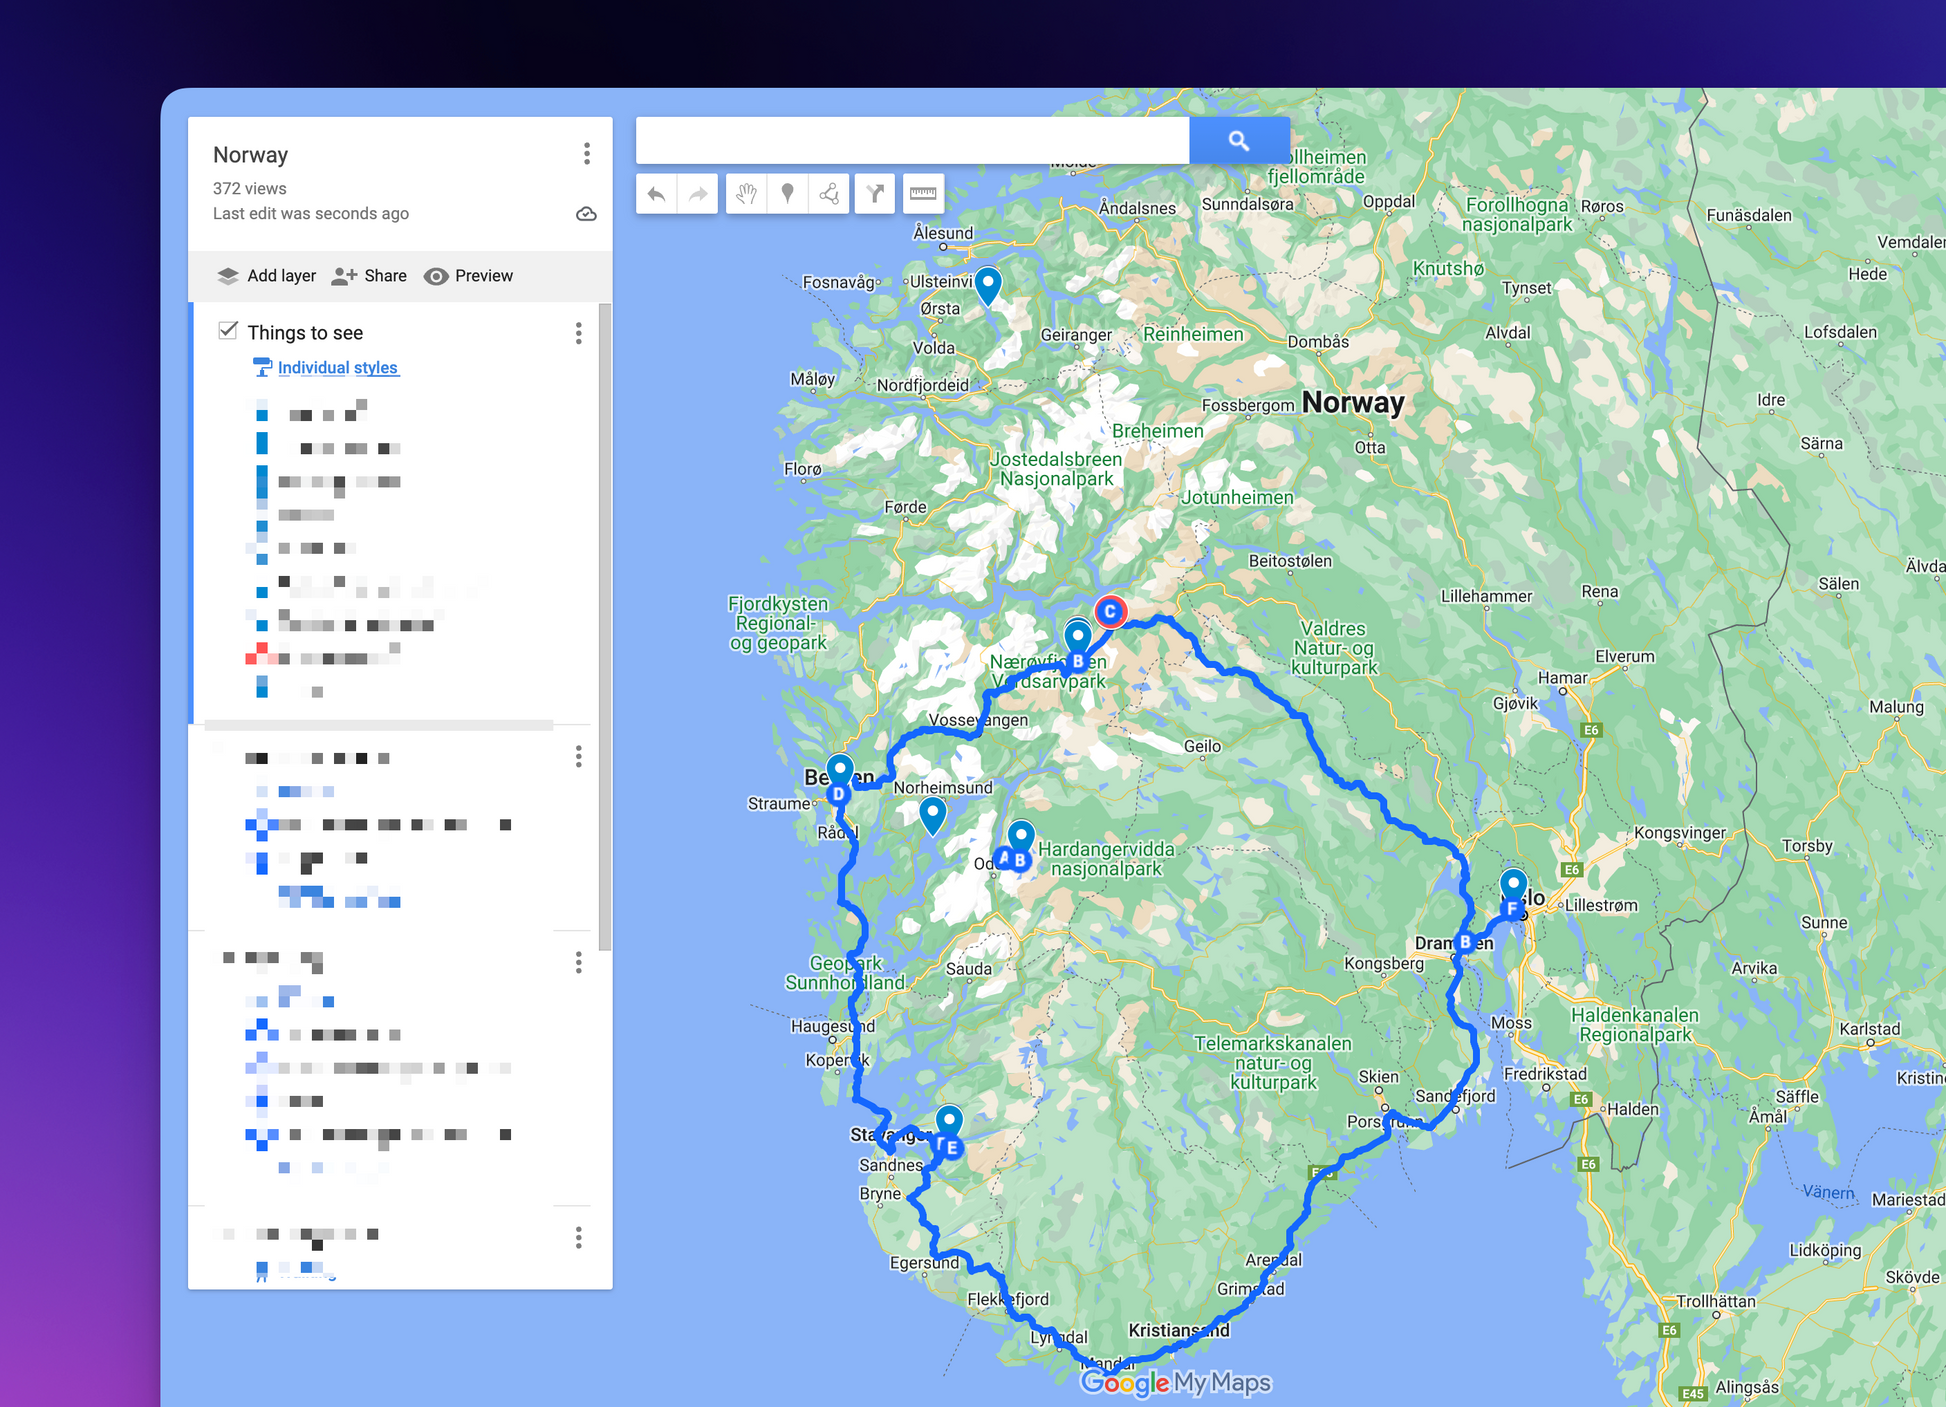Viewport: 1946px width, 1407px height.
Task: Select the hand pan tool
Action: click(746, 194)
